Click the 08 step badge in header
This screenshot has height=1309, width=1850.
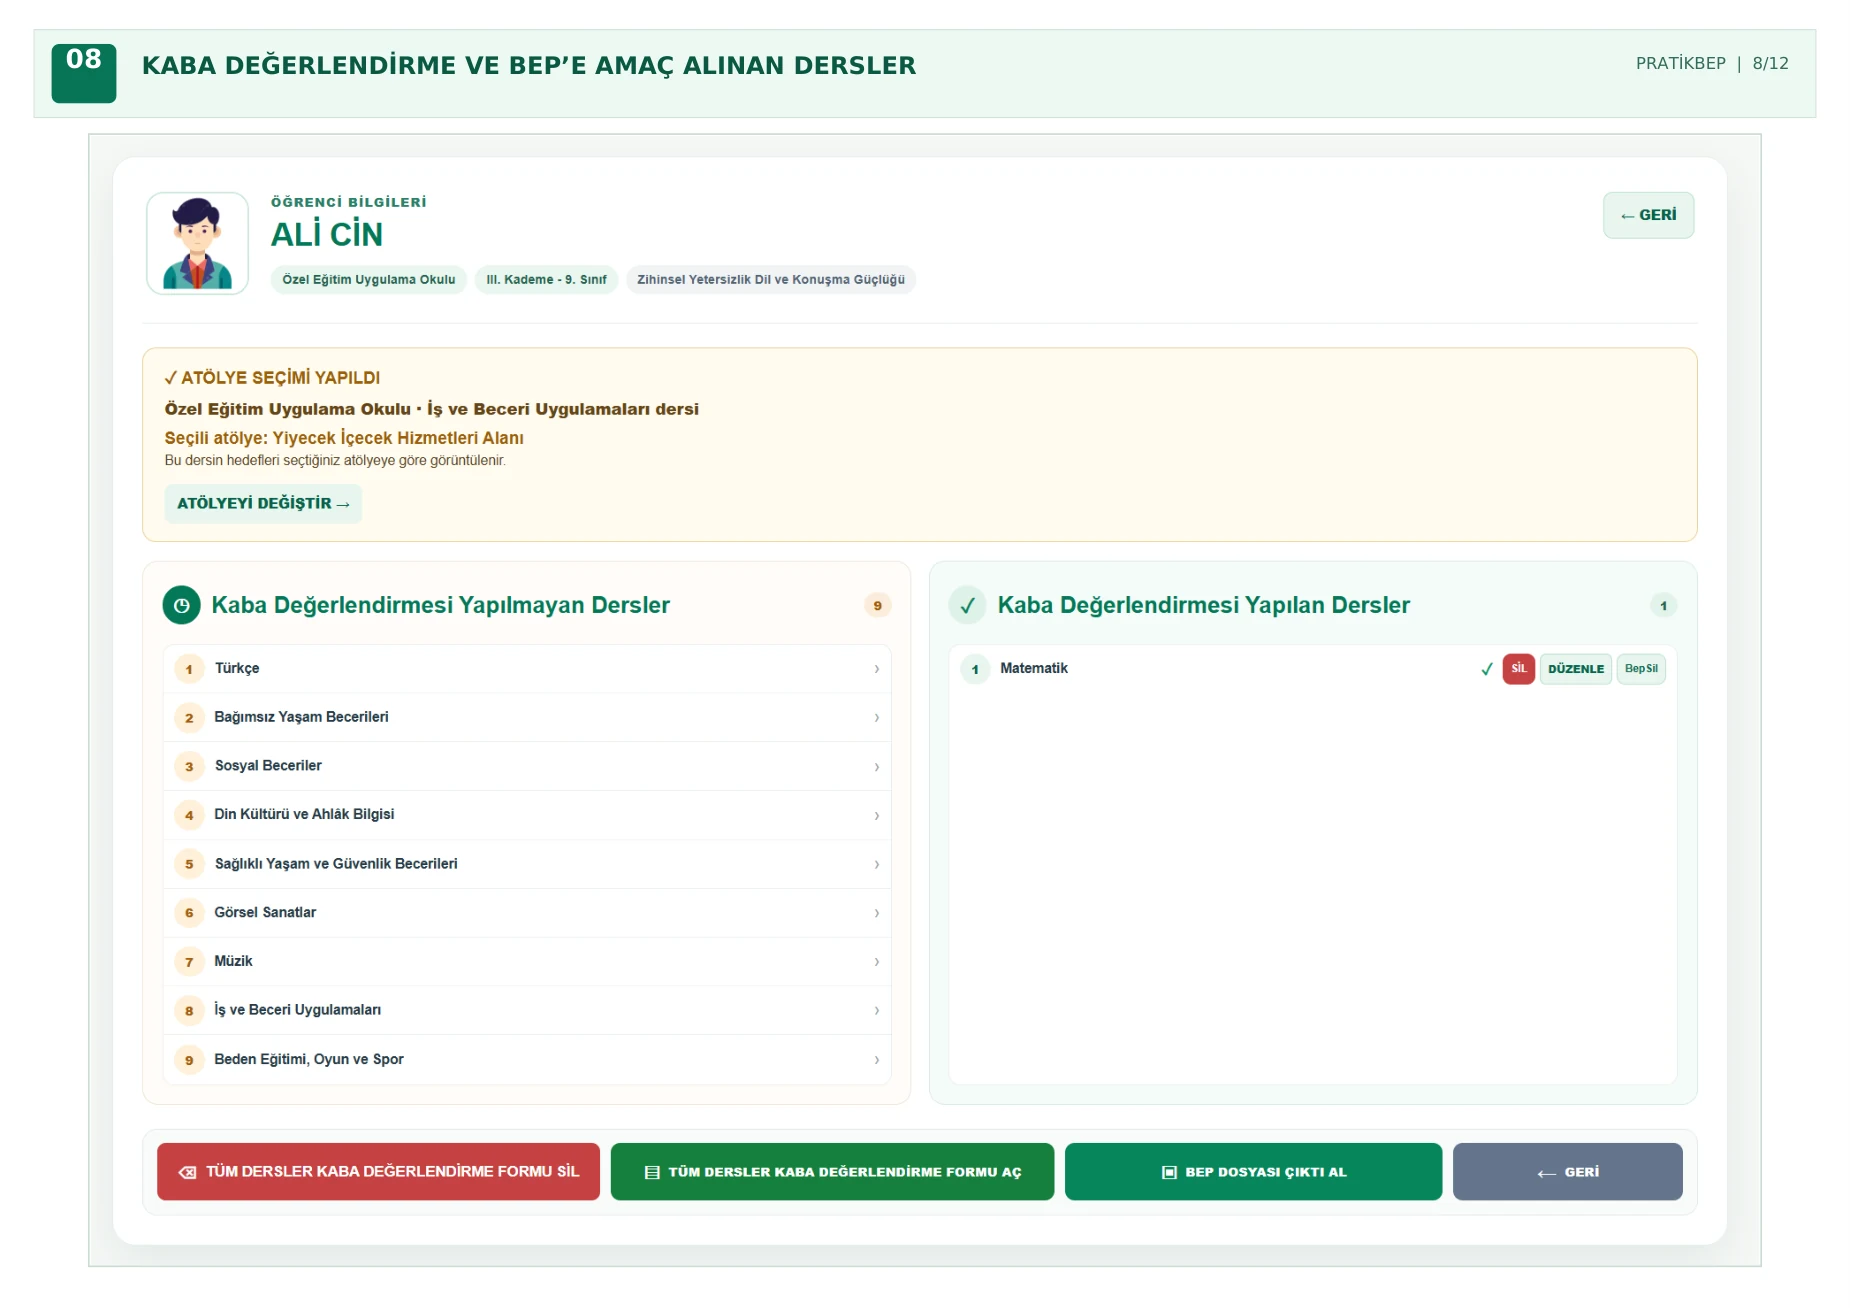tap(84, 73)
